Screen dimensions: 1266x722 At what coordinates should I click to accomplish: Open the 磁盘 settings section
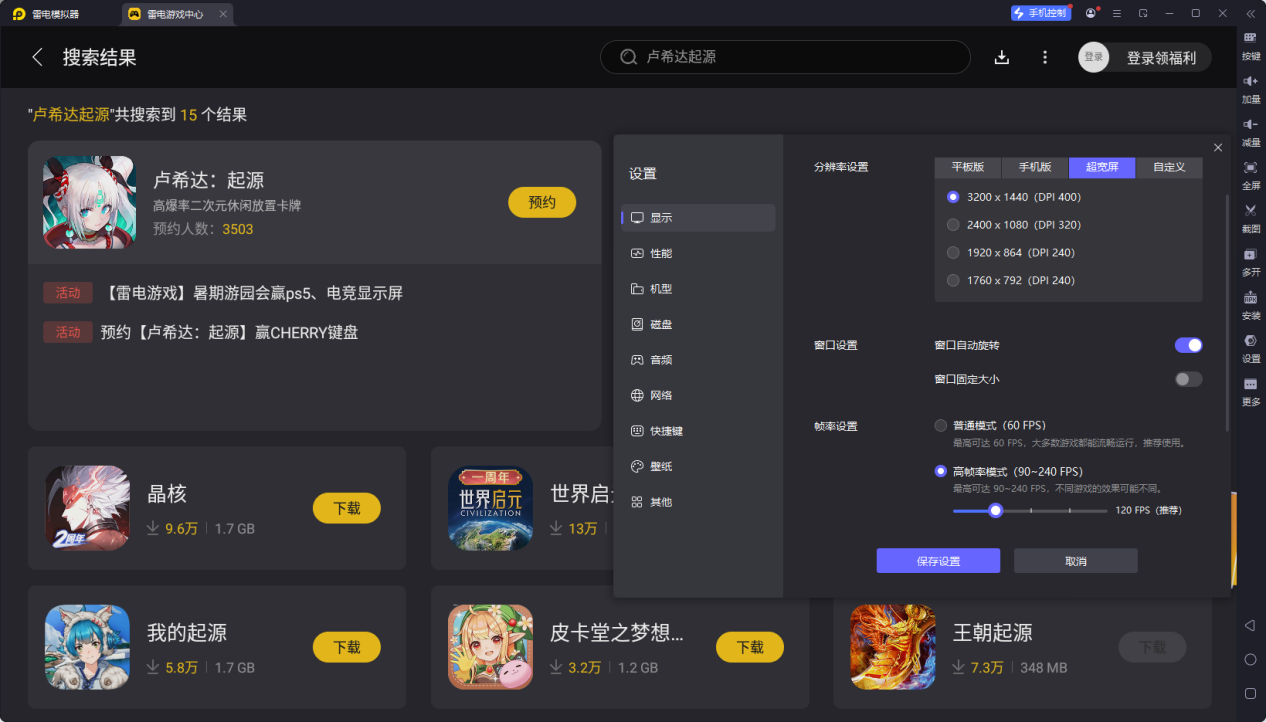coord(698,324)
